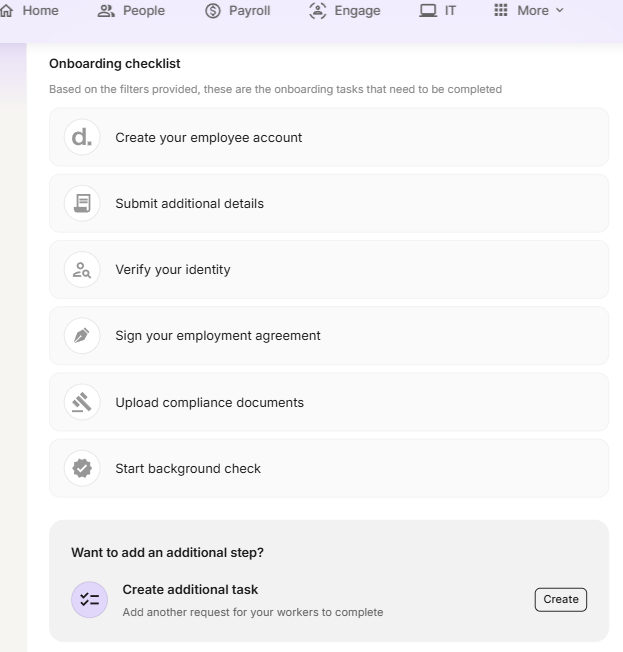
Task: Click the checklist icon beside Create additional task
Action: click(89, 599)
